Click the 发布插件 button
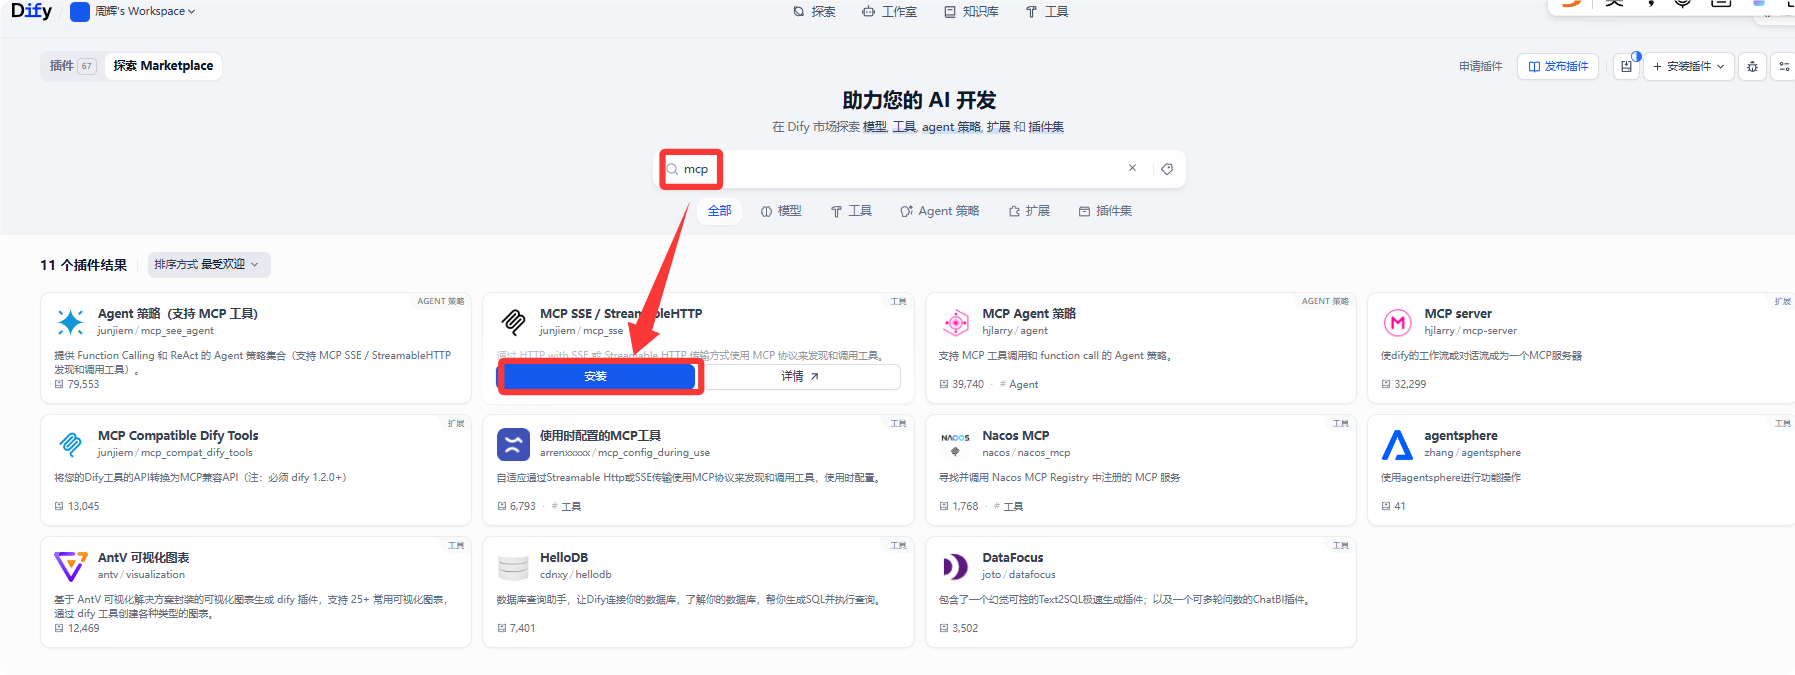 (x=1558, y=67)
